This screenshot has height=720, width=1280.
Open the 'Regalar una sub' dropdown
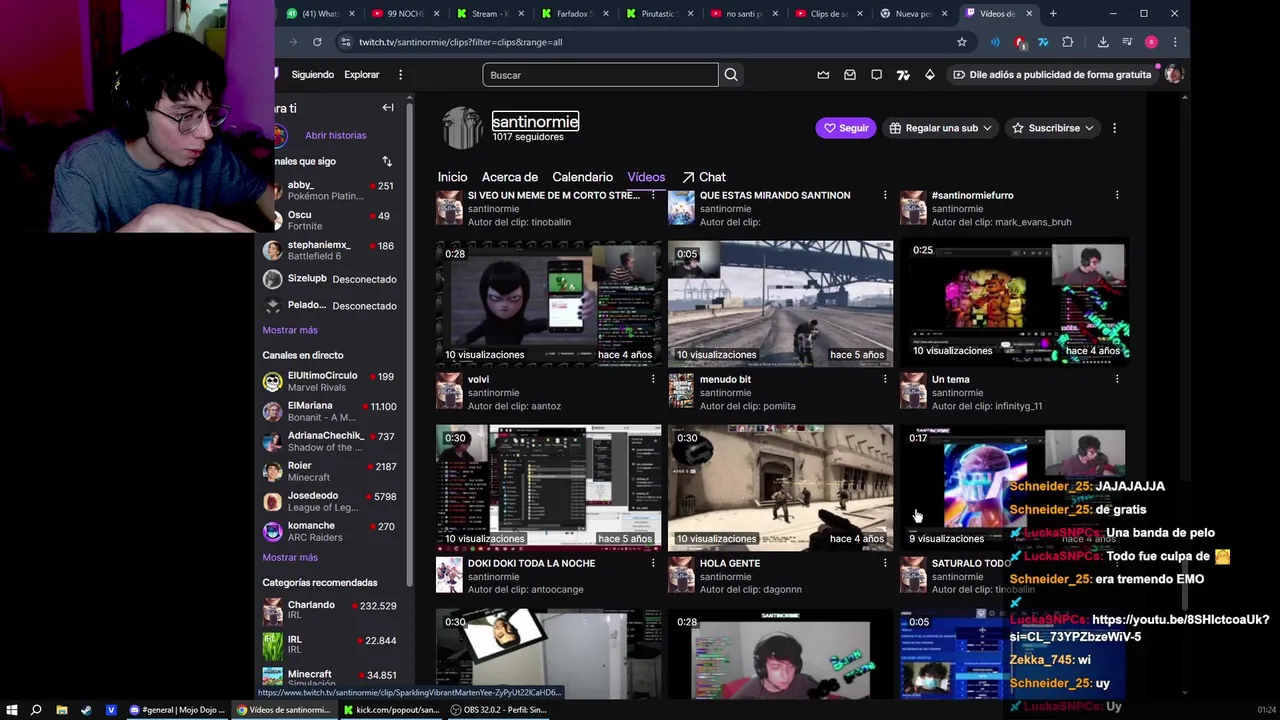[x=940, y=128]
